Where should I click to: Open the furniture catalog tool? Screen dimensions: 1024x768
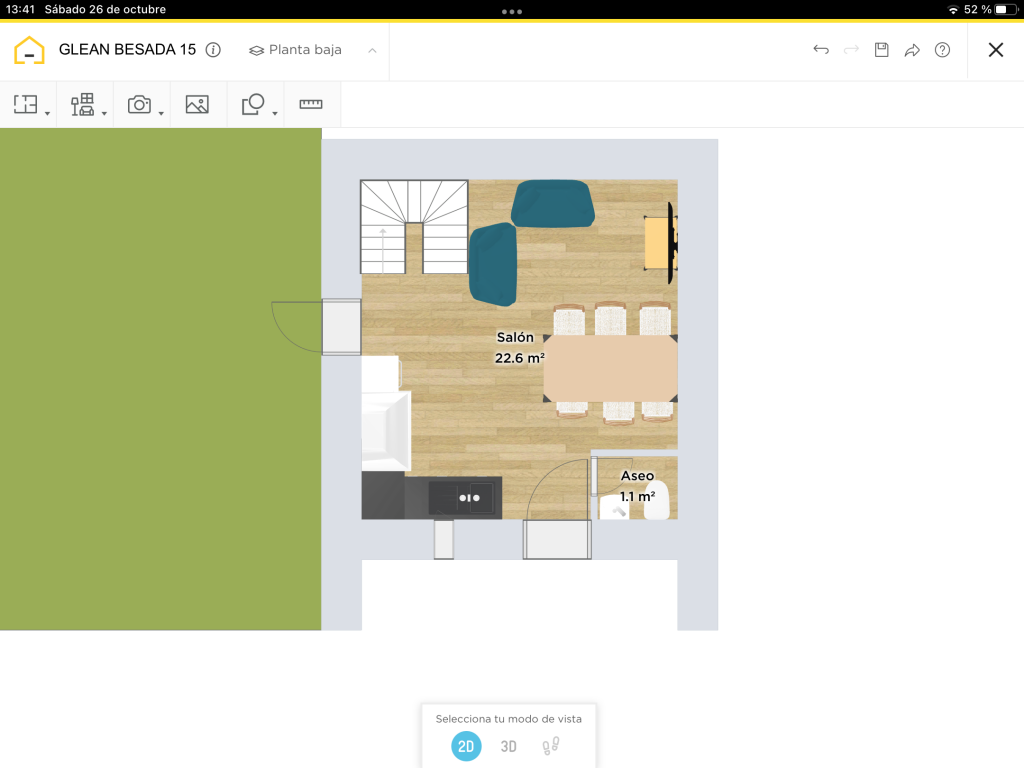[82, 104]
